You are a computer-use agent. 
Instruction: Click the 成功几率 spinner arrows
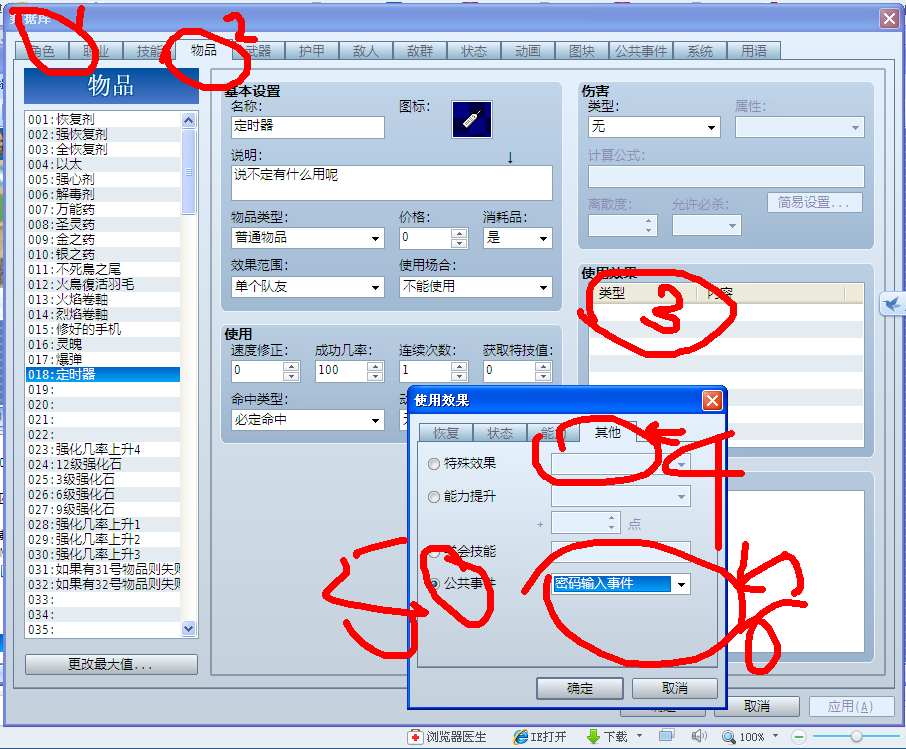375,371
